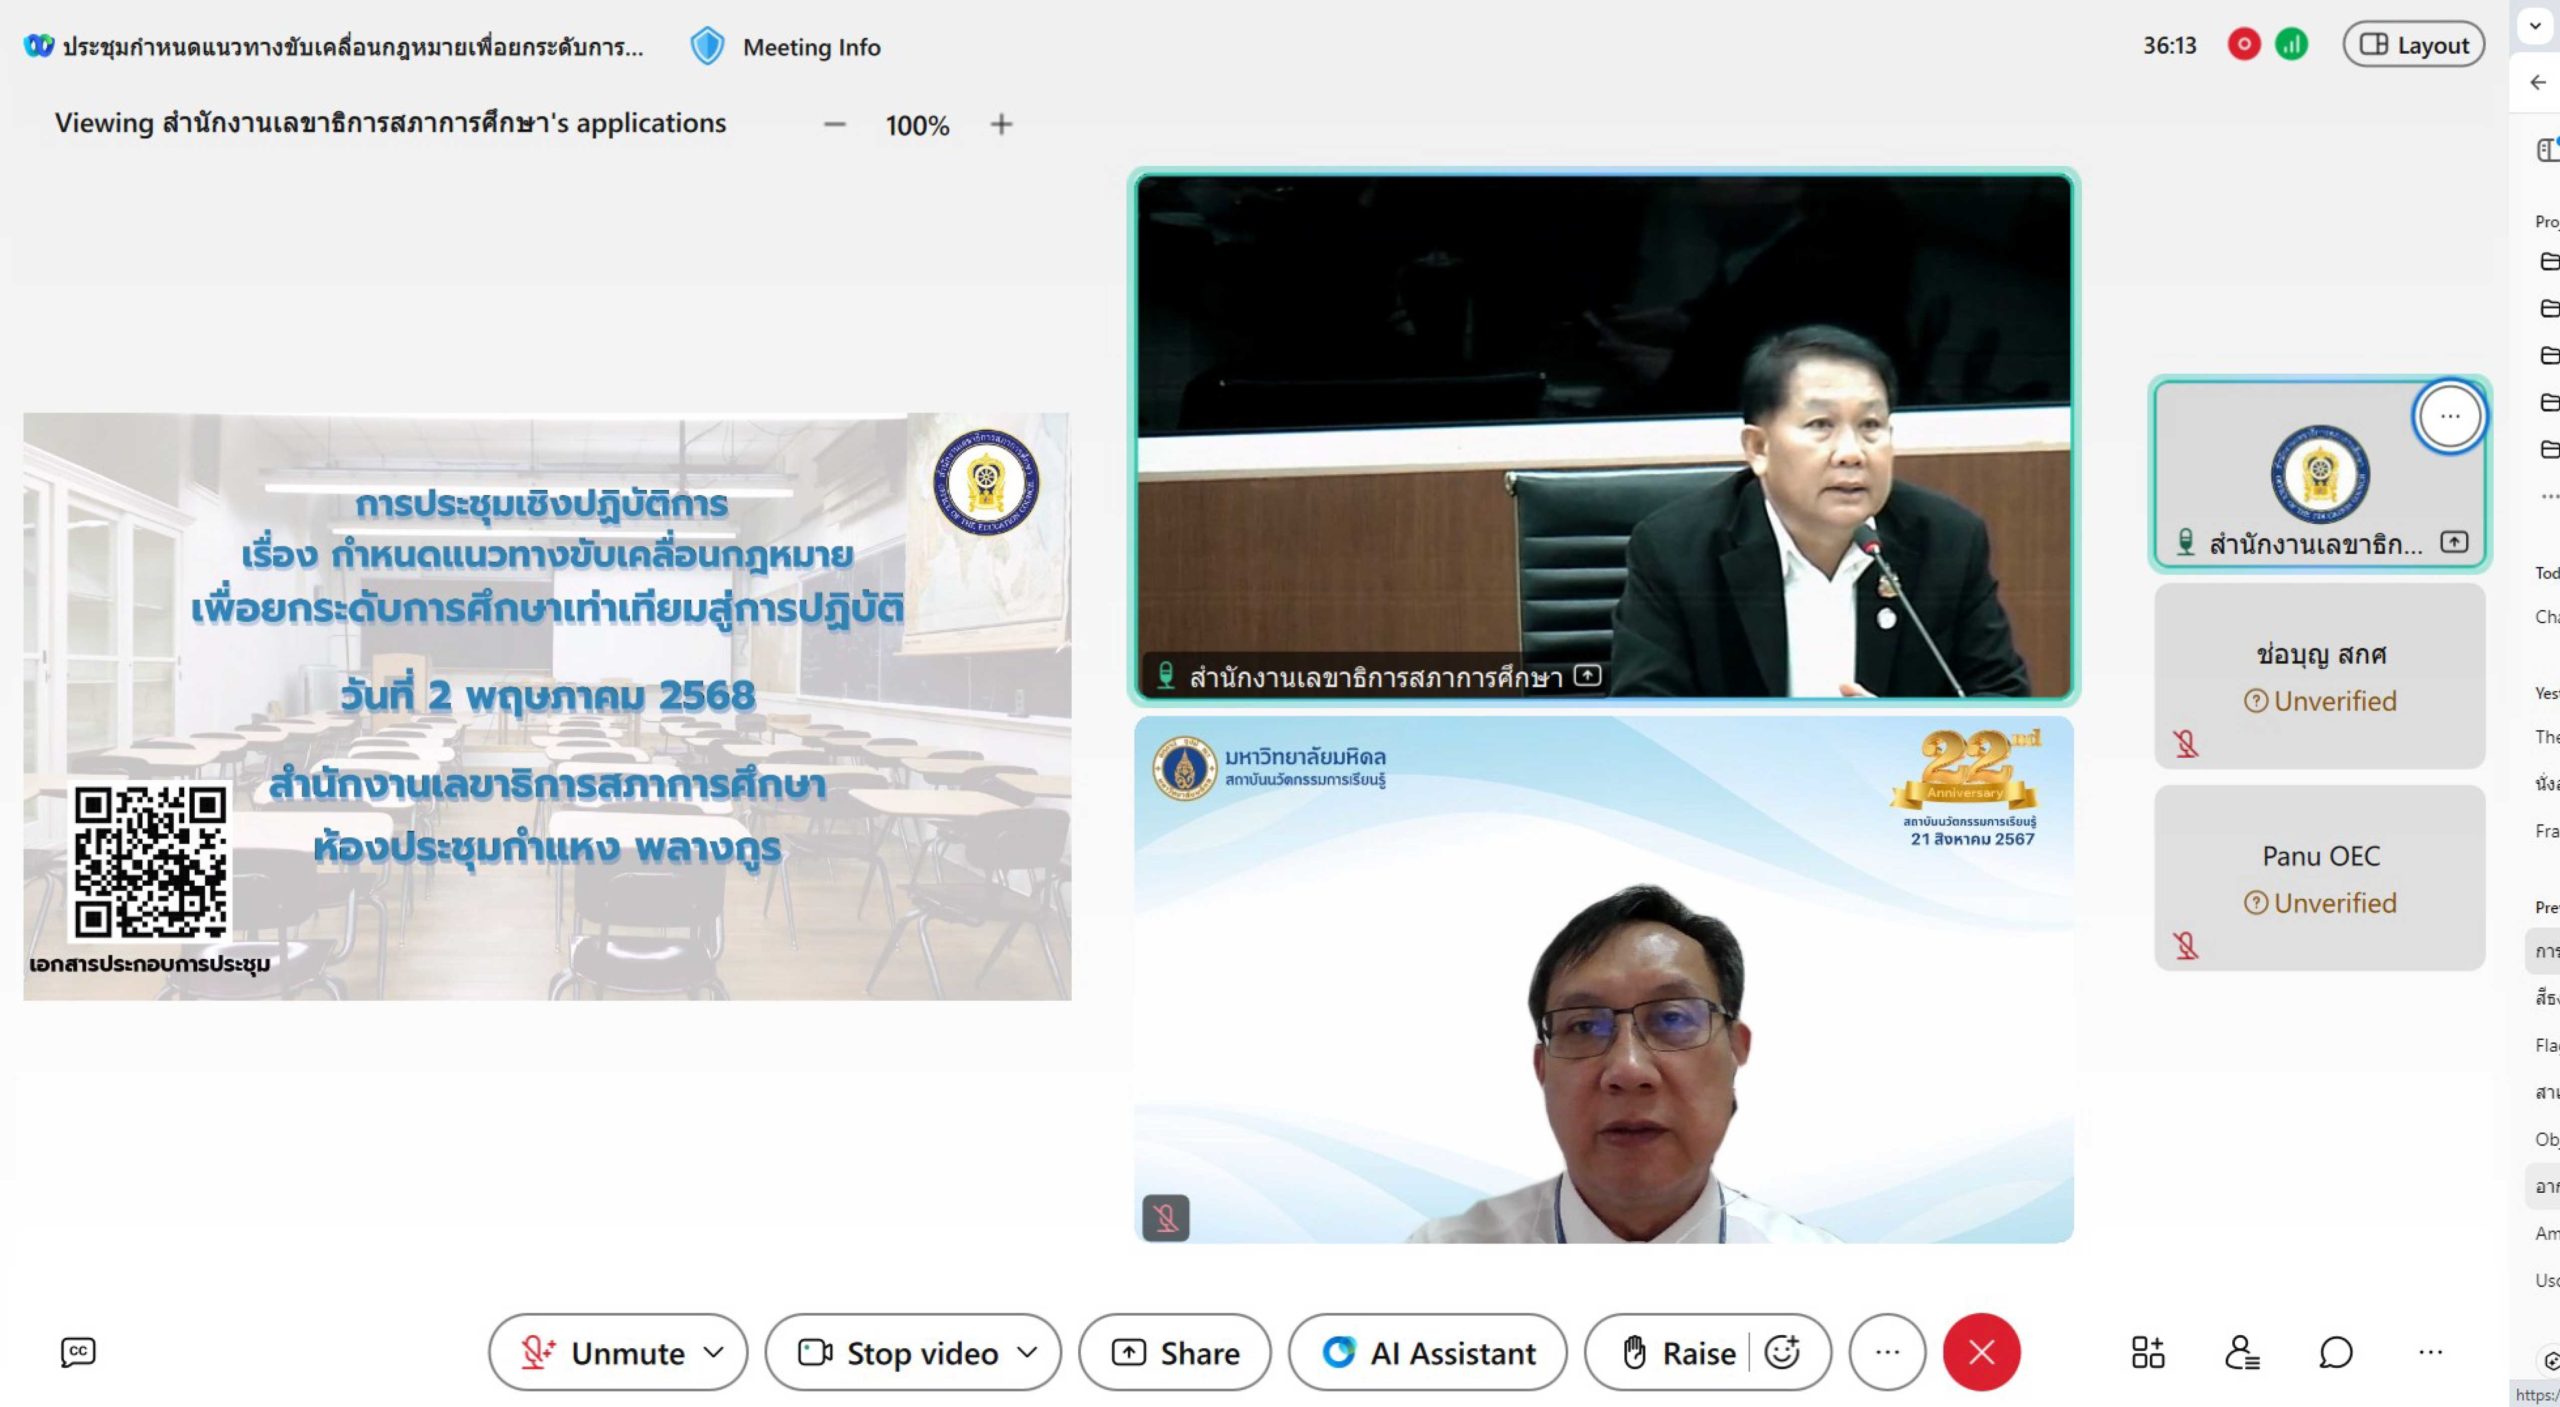The image size is (2560, 1407).
Task: Open the emoji reactions icon
Action: pyautogui.click(x=1782, y=1352)
